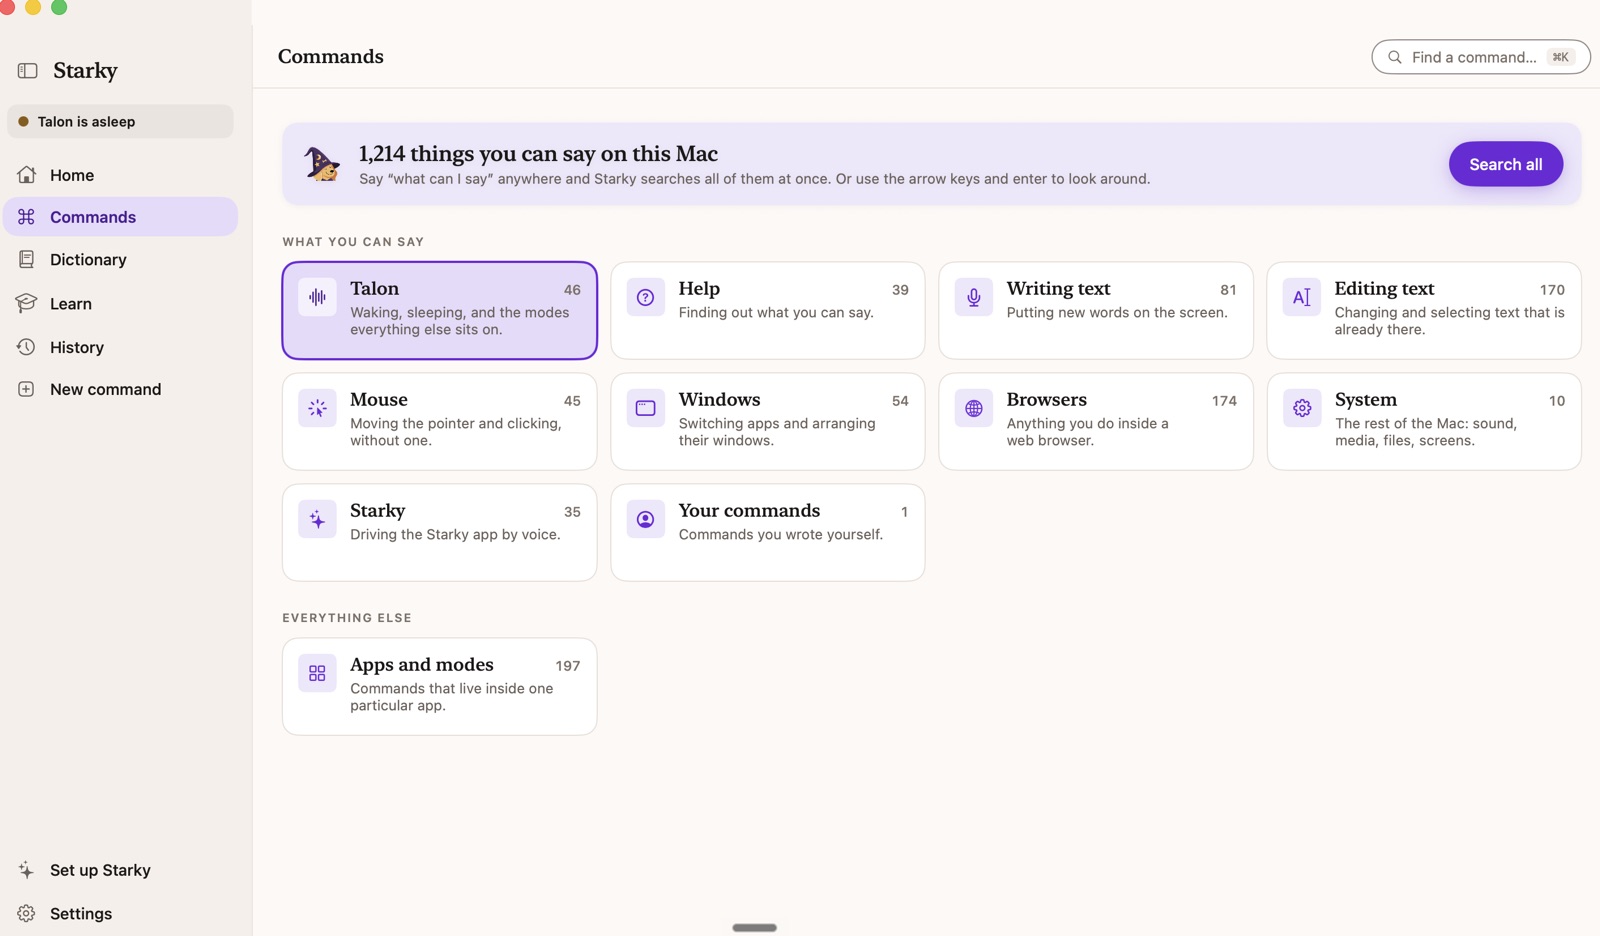Click the ⌘K shortcut badge
The width and height of the screenshot is (1600, 936).
1560,57
